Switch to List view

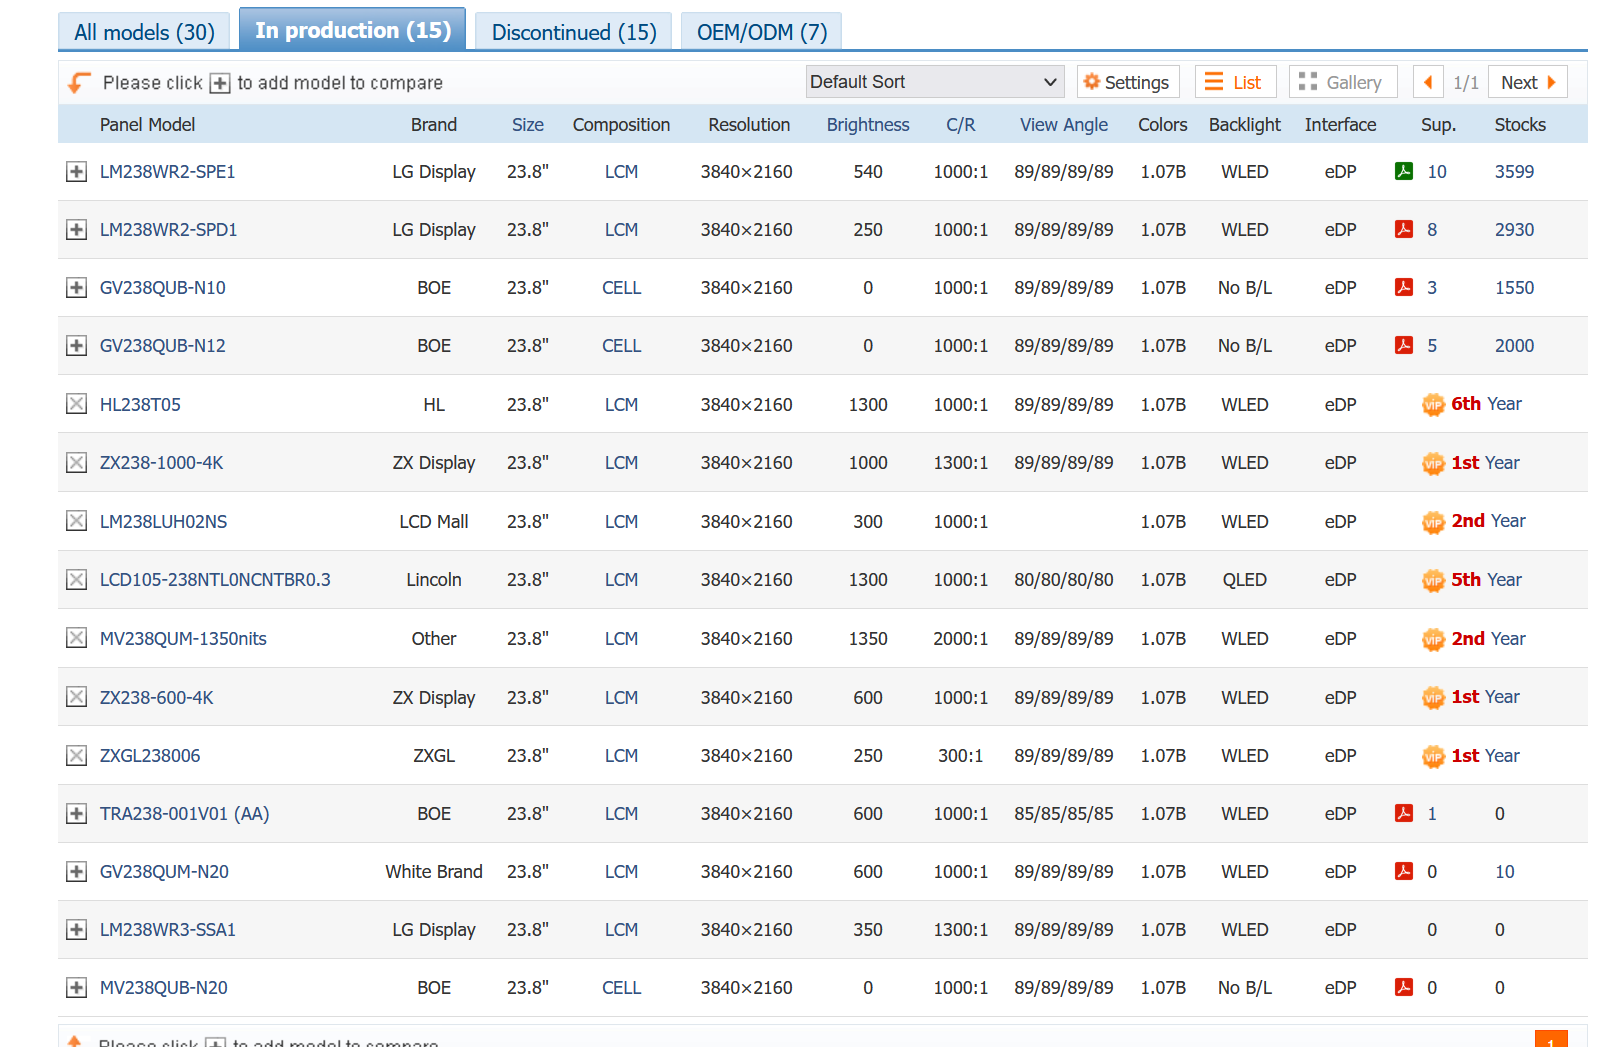[1235, 82]
